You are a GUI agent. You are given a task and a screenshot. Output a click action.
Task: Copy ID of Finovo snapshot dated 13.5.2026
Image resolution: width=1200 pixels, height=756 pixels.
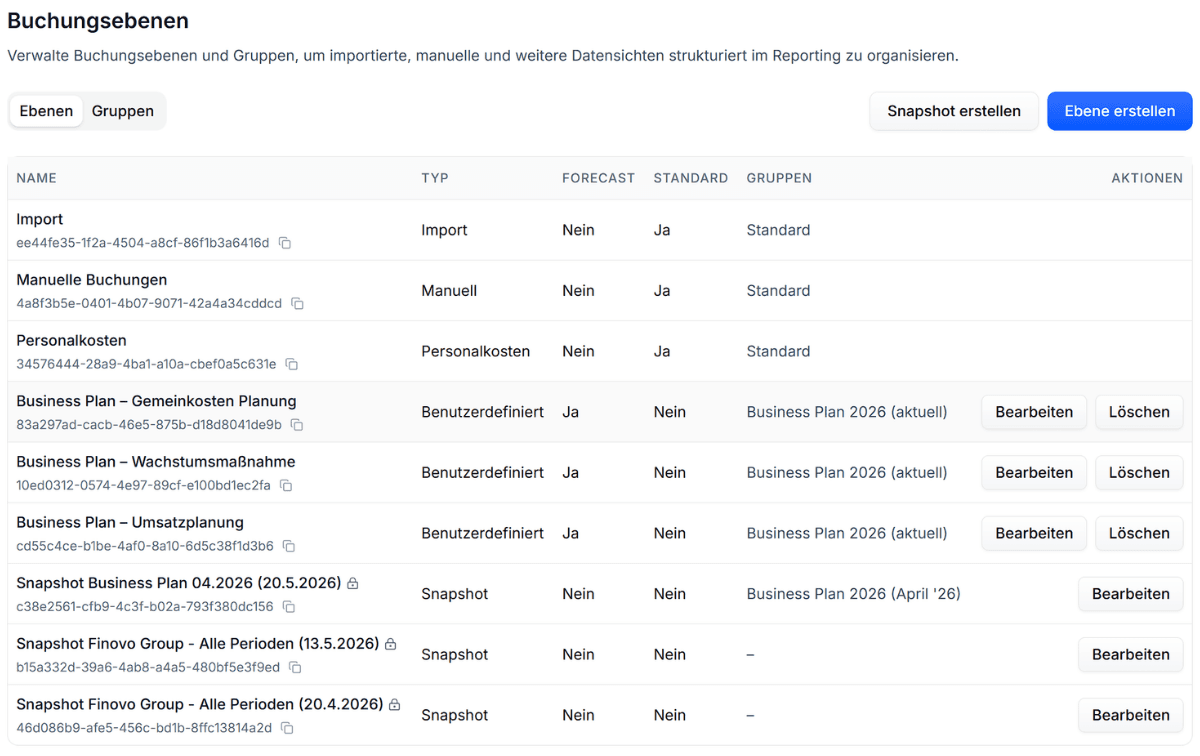pos(296,667)
